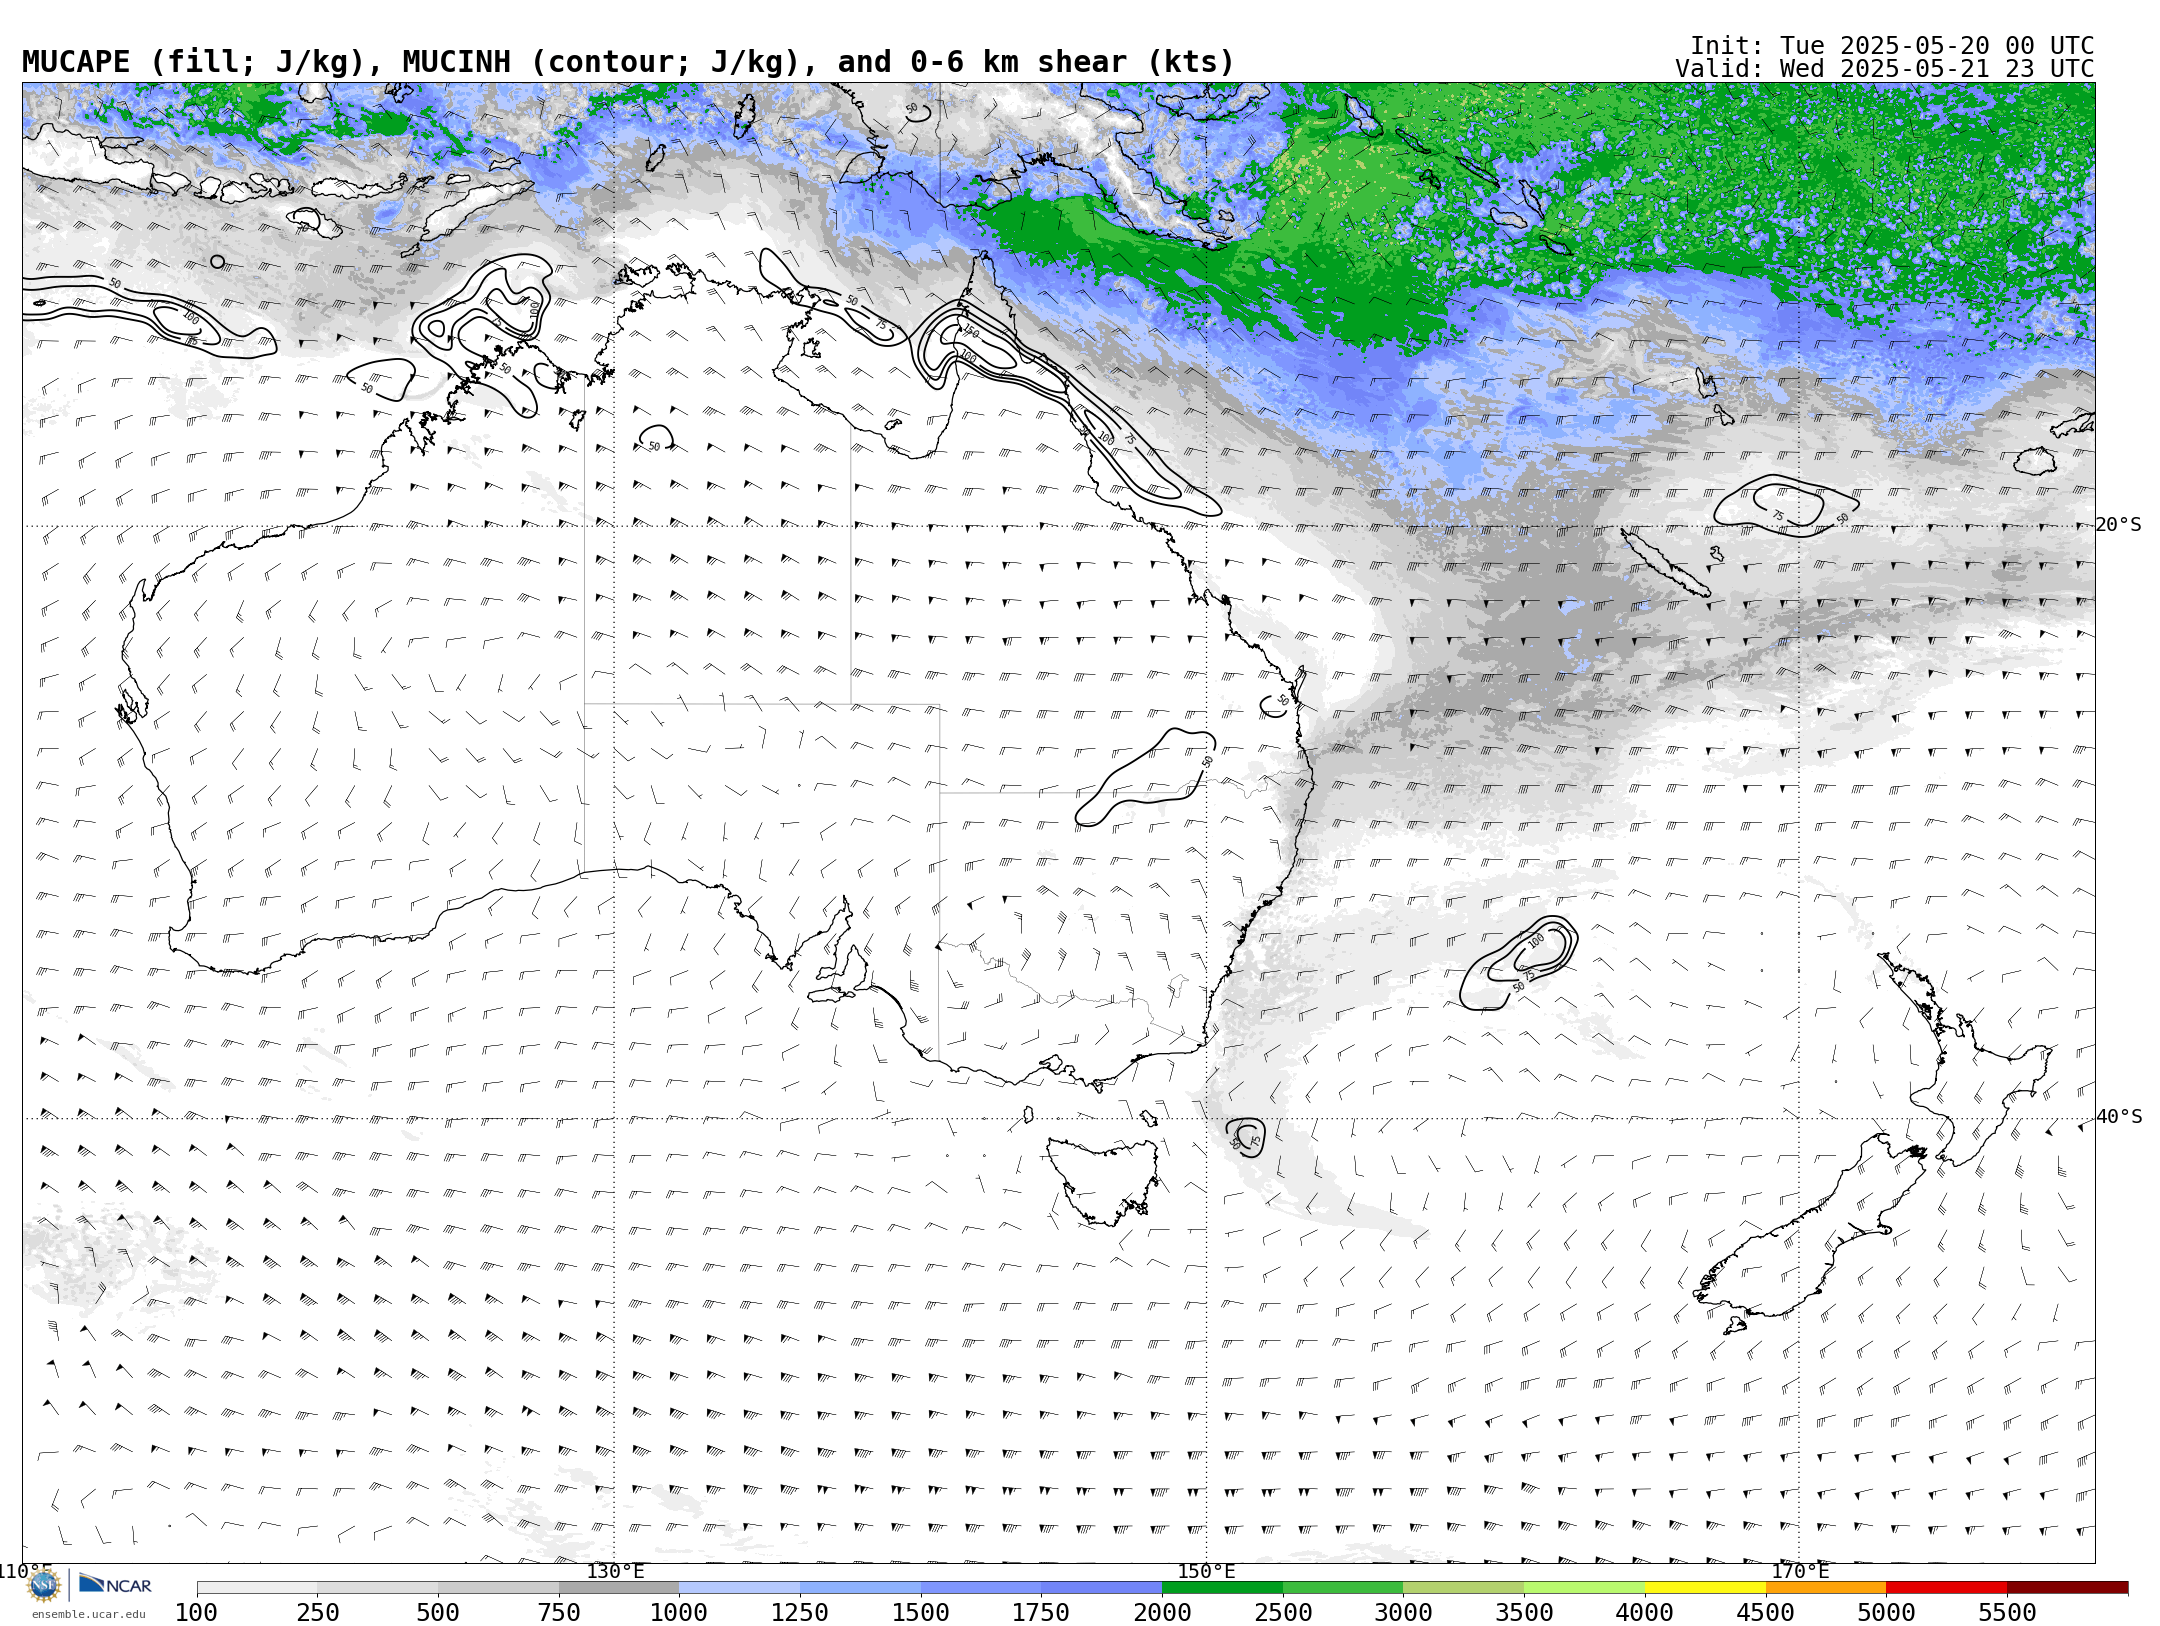The height and width of the screenshot is (1626, 2160).
Task: Click the lime green 3500–4000 colorbar segment
Action: pos(1584,1588)
